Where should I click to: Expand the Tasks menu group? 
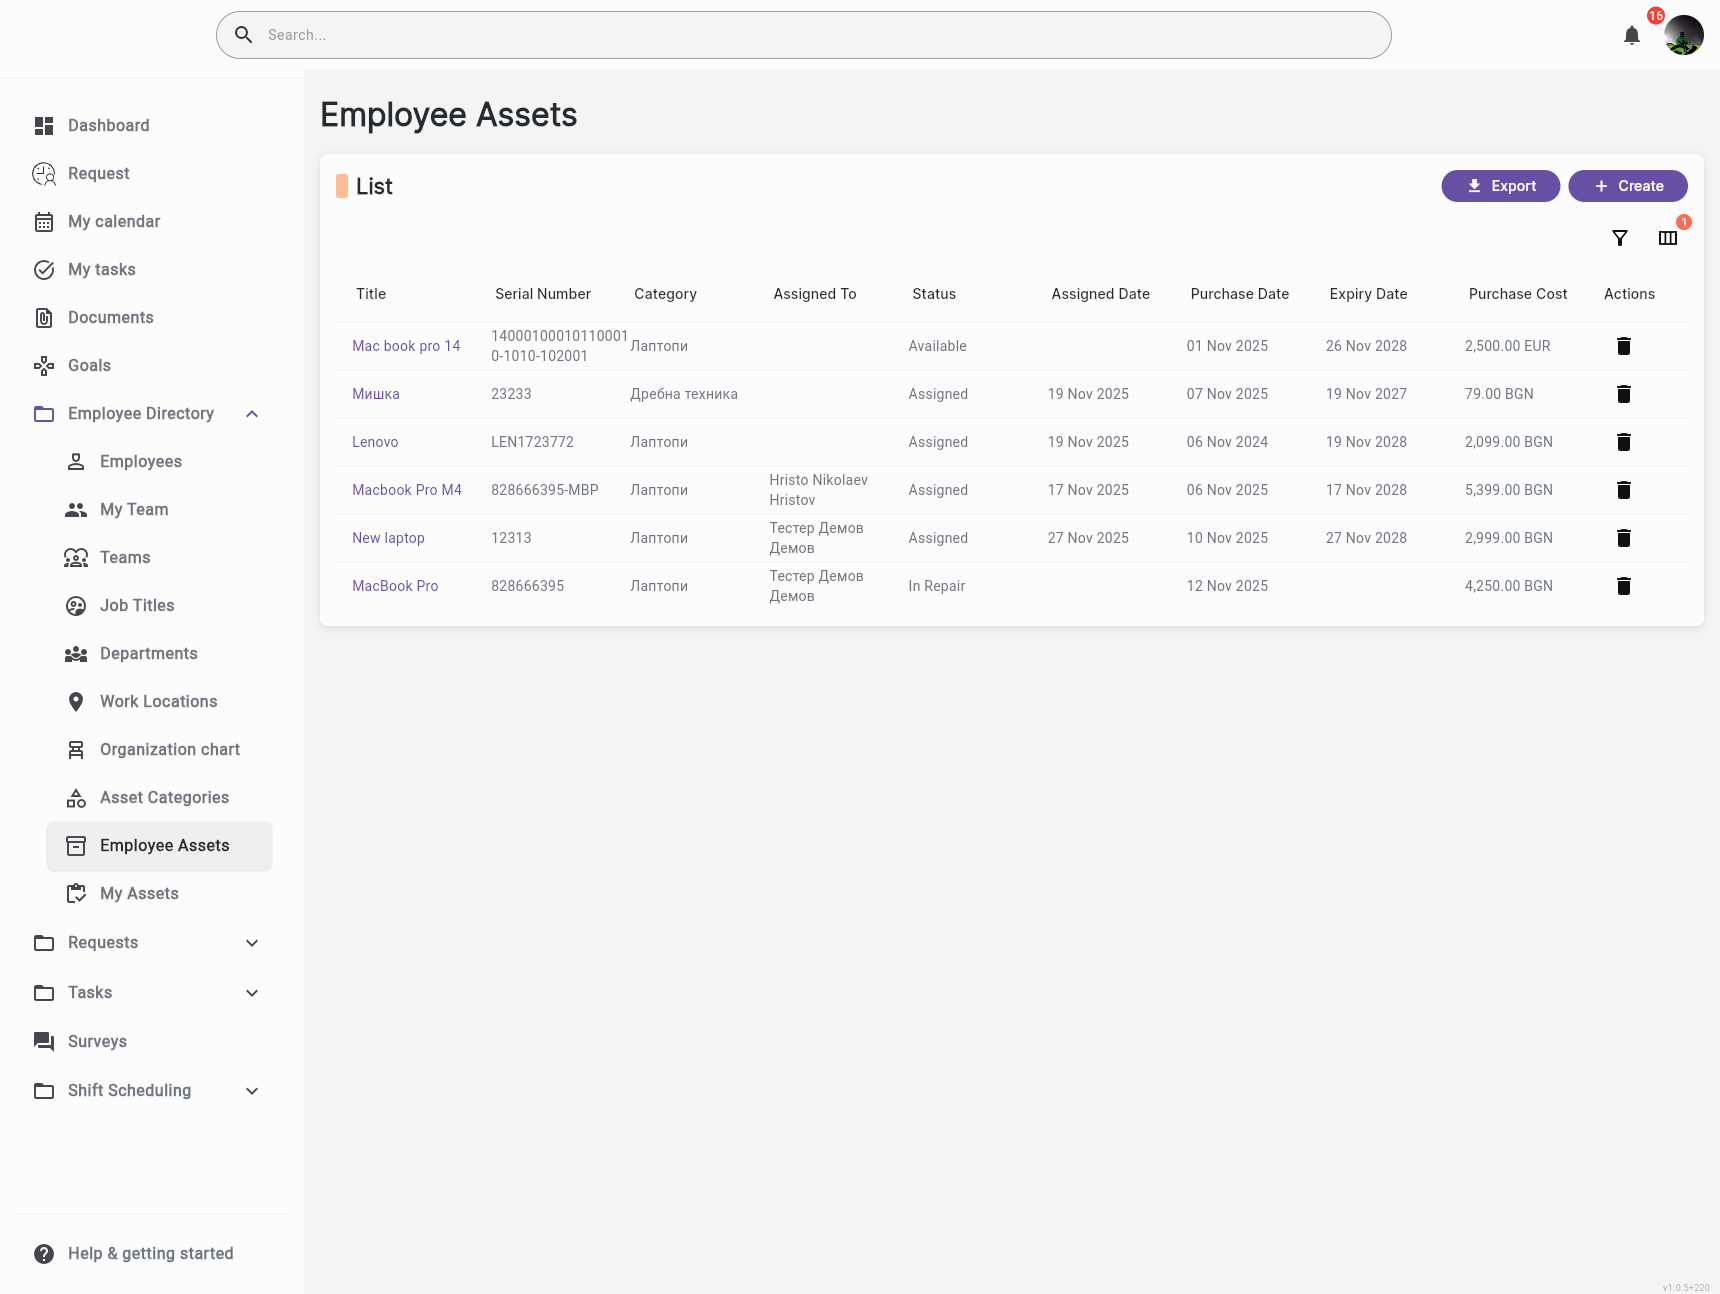click(252, 993)
